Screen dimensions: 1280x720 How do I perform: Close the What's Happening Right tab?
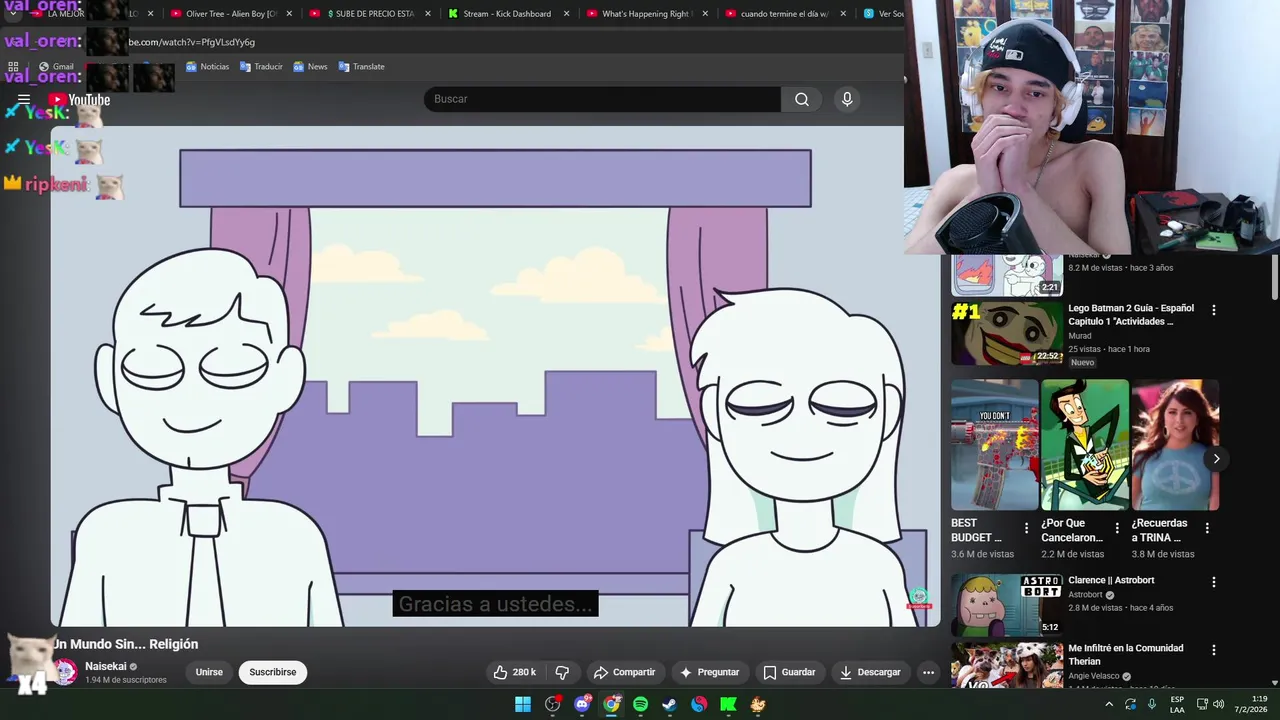coord(705,14)
